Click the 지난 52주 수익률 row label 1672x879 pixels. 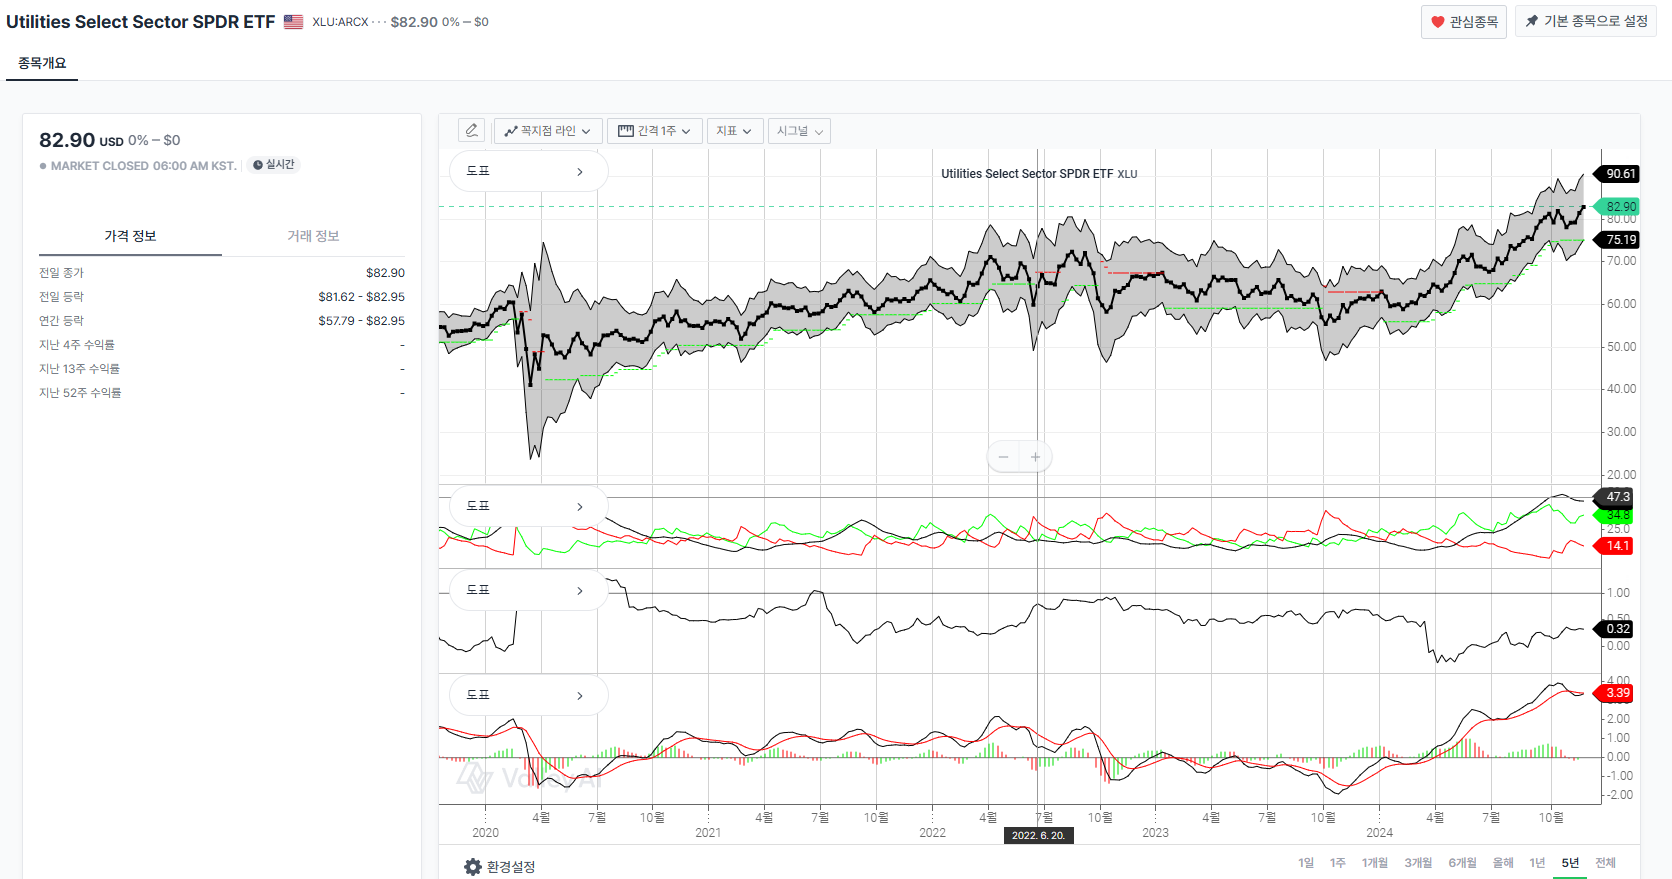click(x=80, y=393)
